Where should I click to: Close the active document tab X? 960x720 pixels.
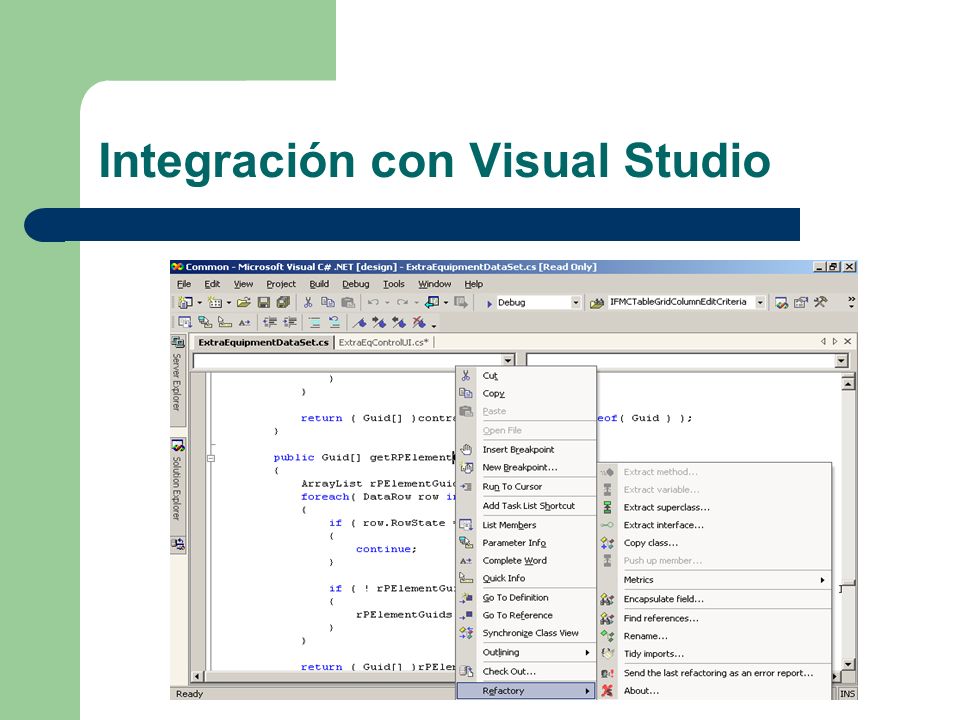point(848,342)
